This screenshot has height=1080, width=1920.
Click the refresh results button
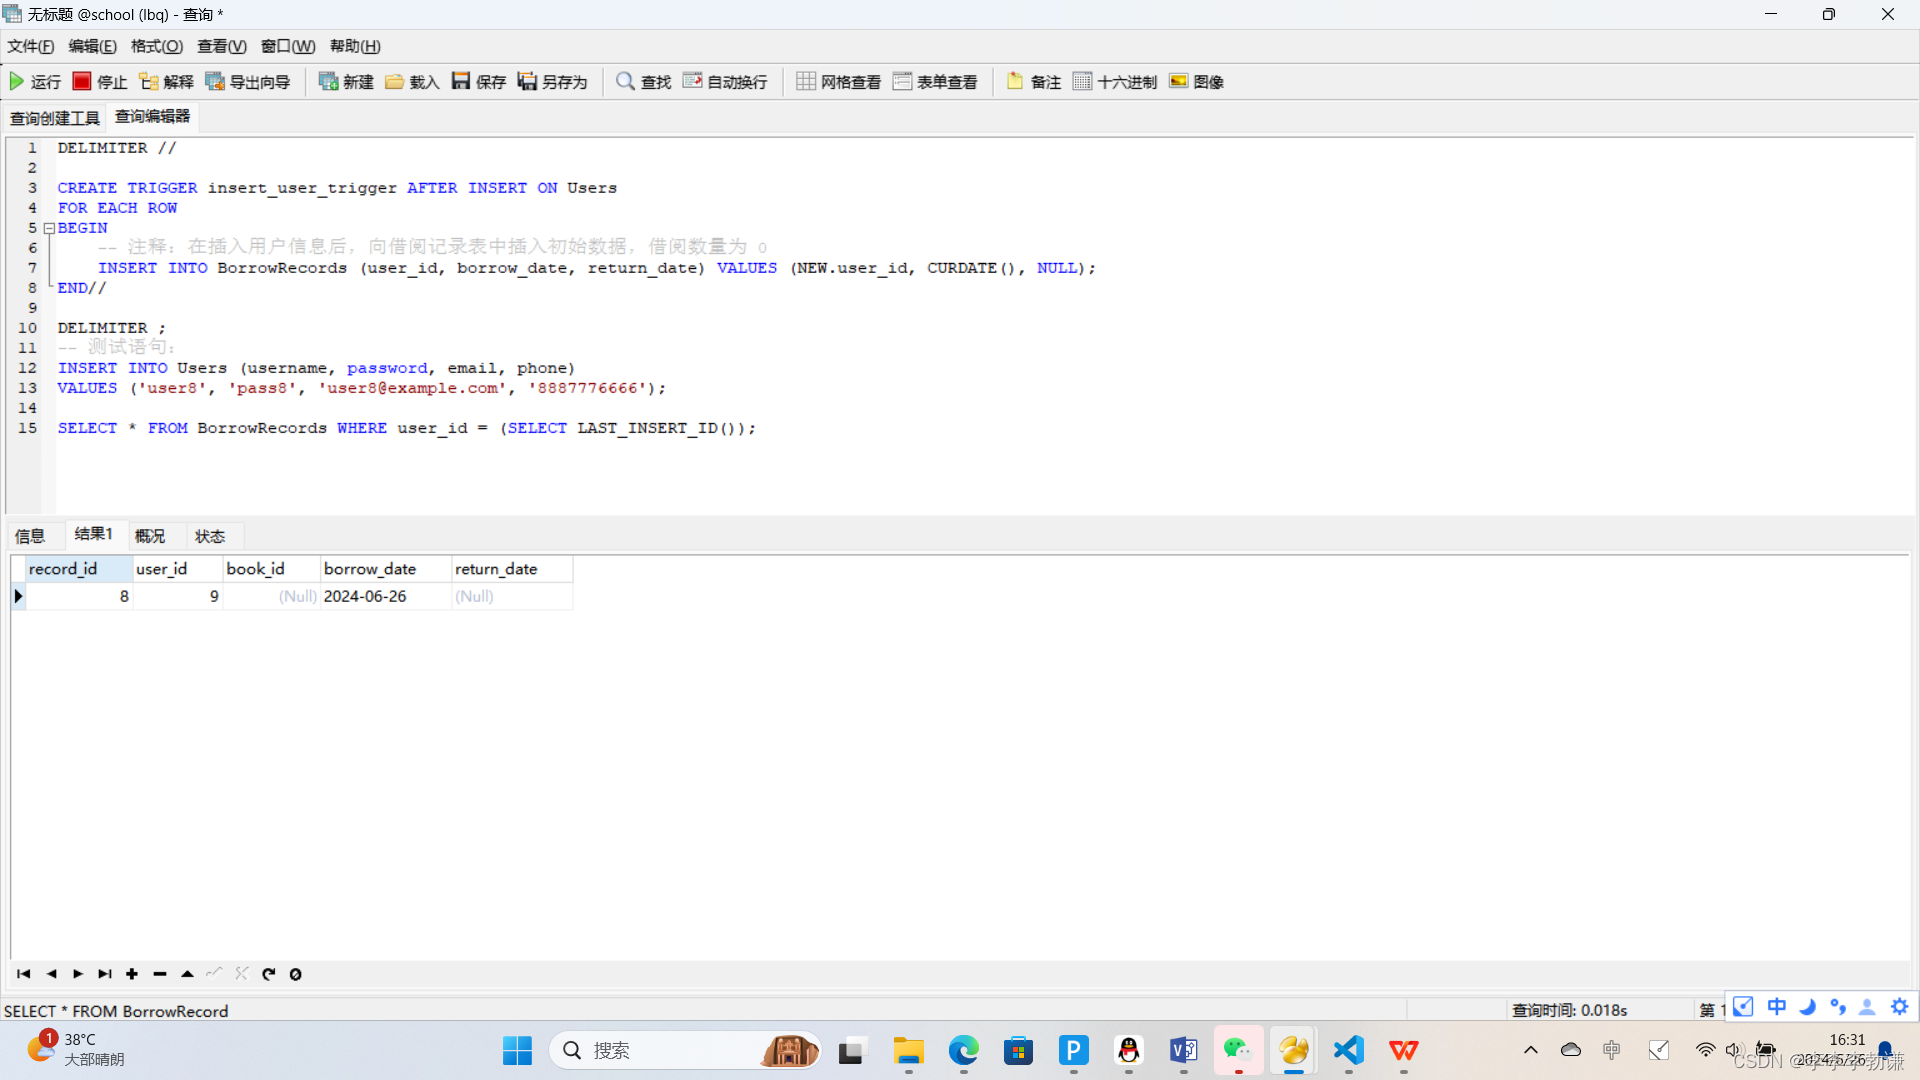point(268,974)
